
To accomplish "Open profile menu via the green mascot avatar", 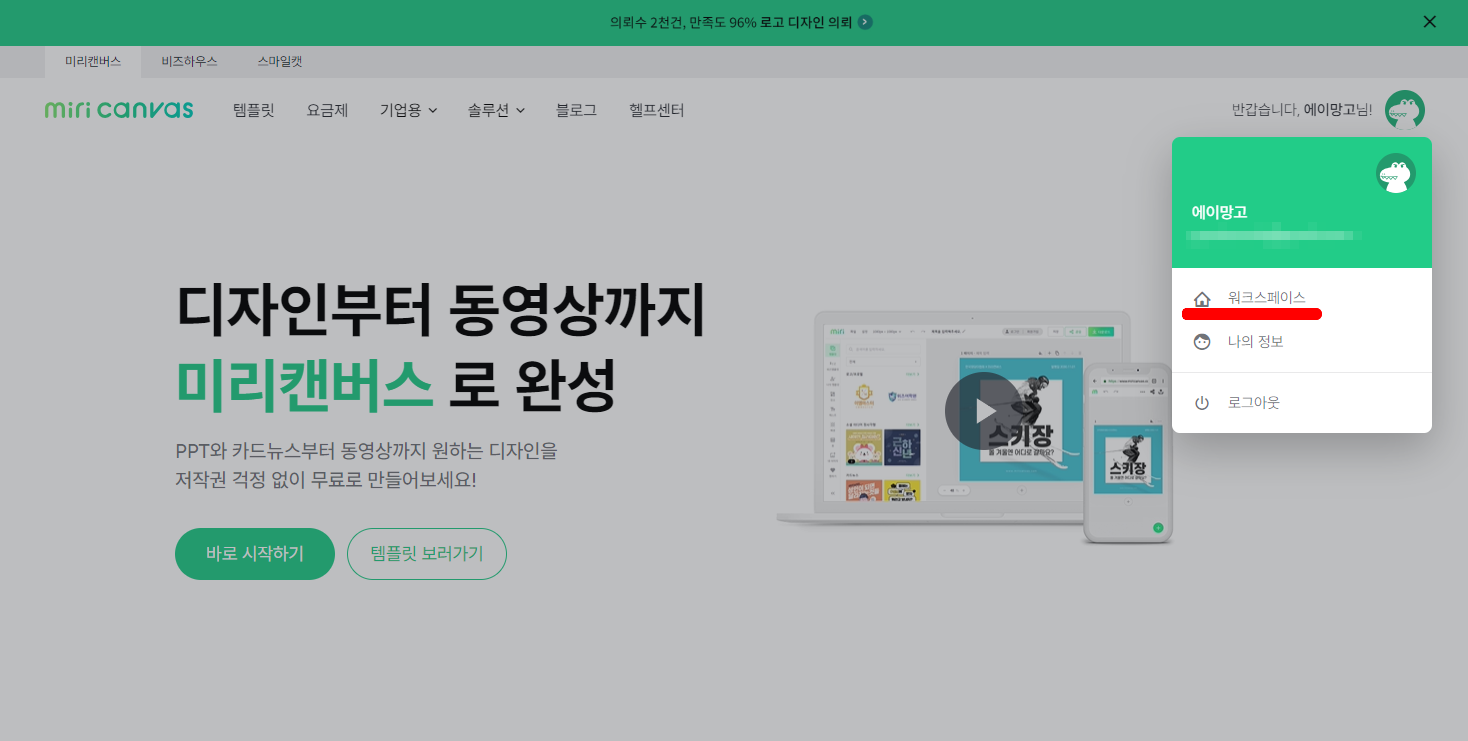I will 1406,110.
